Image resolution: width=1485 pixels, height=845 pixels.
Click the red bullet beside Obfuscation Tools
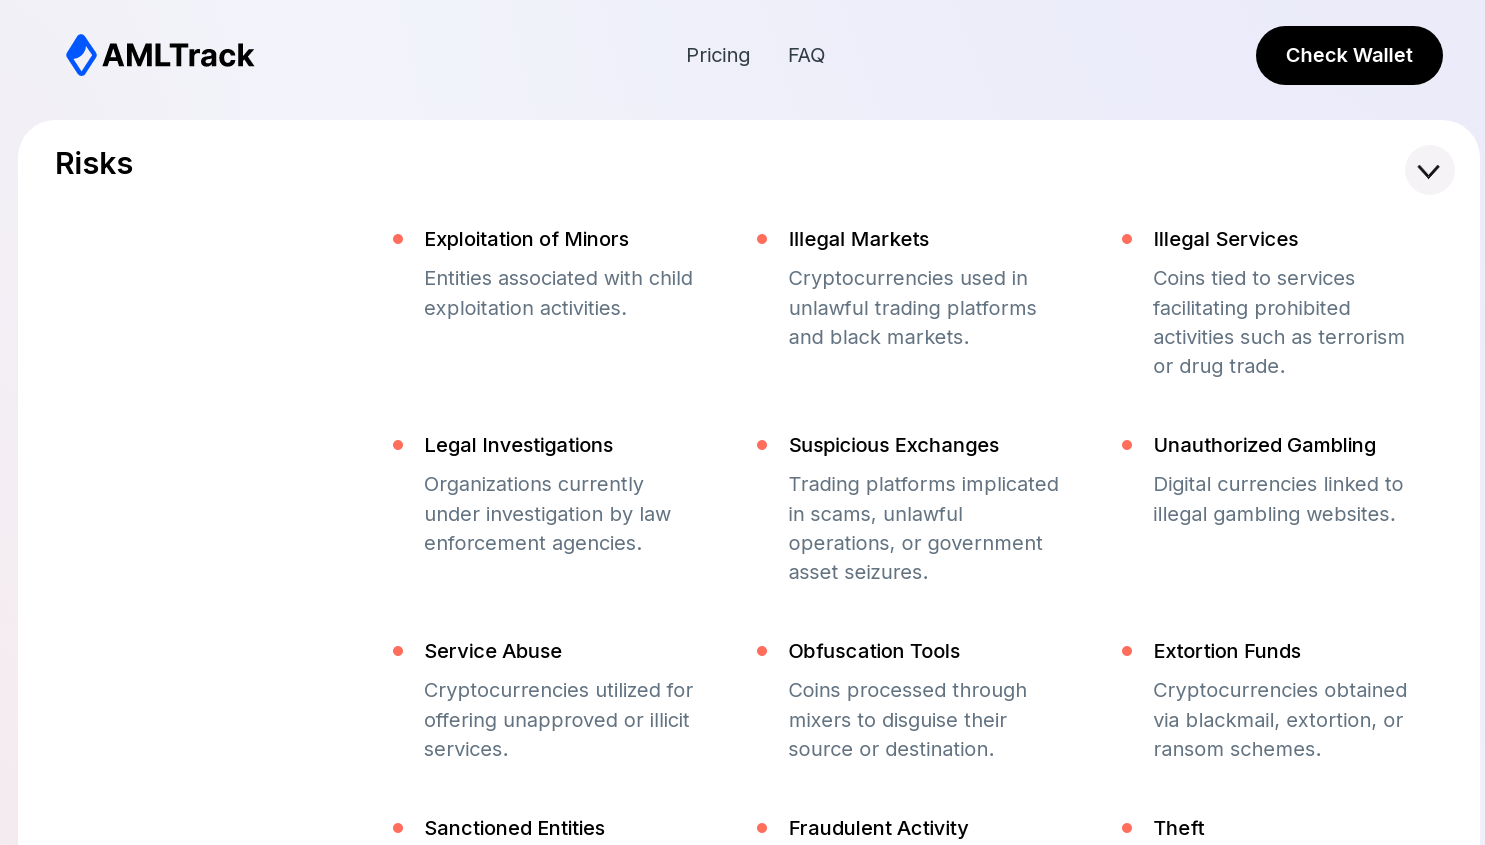(x=762, y=651)
